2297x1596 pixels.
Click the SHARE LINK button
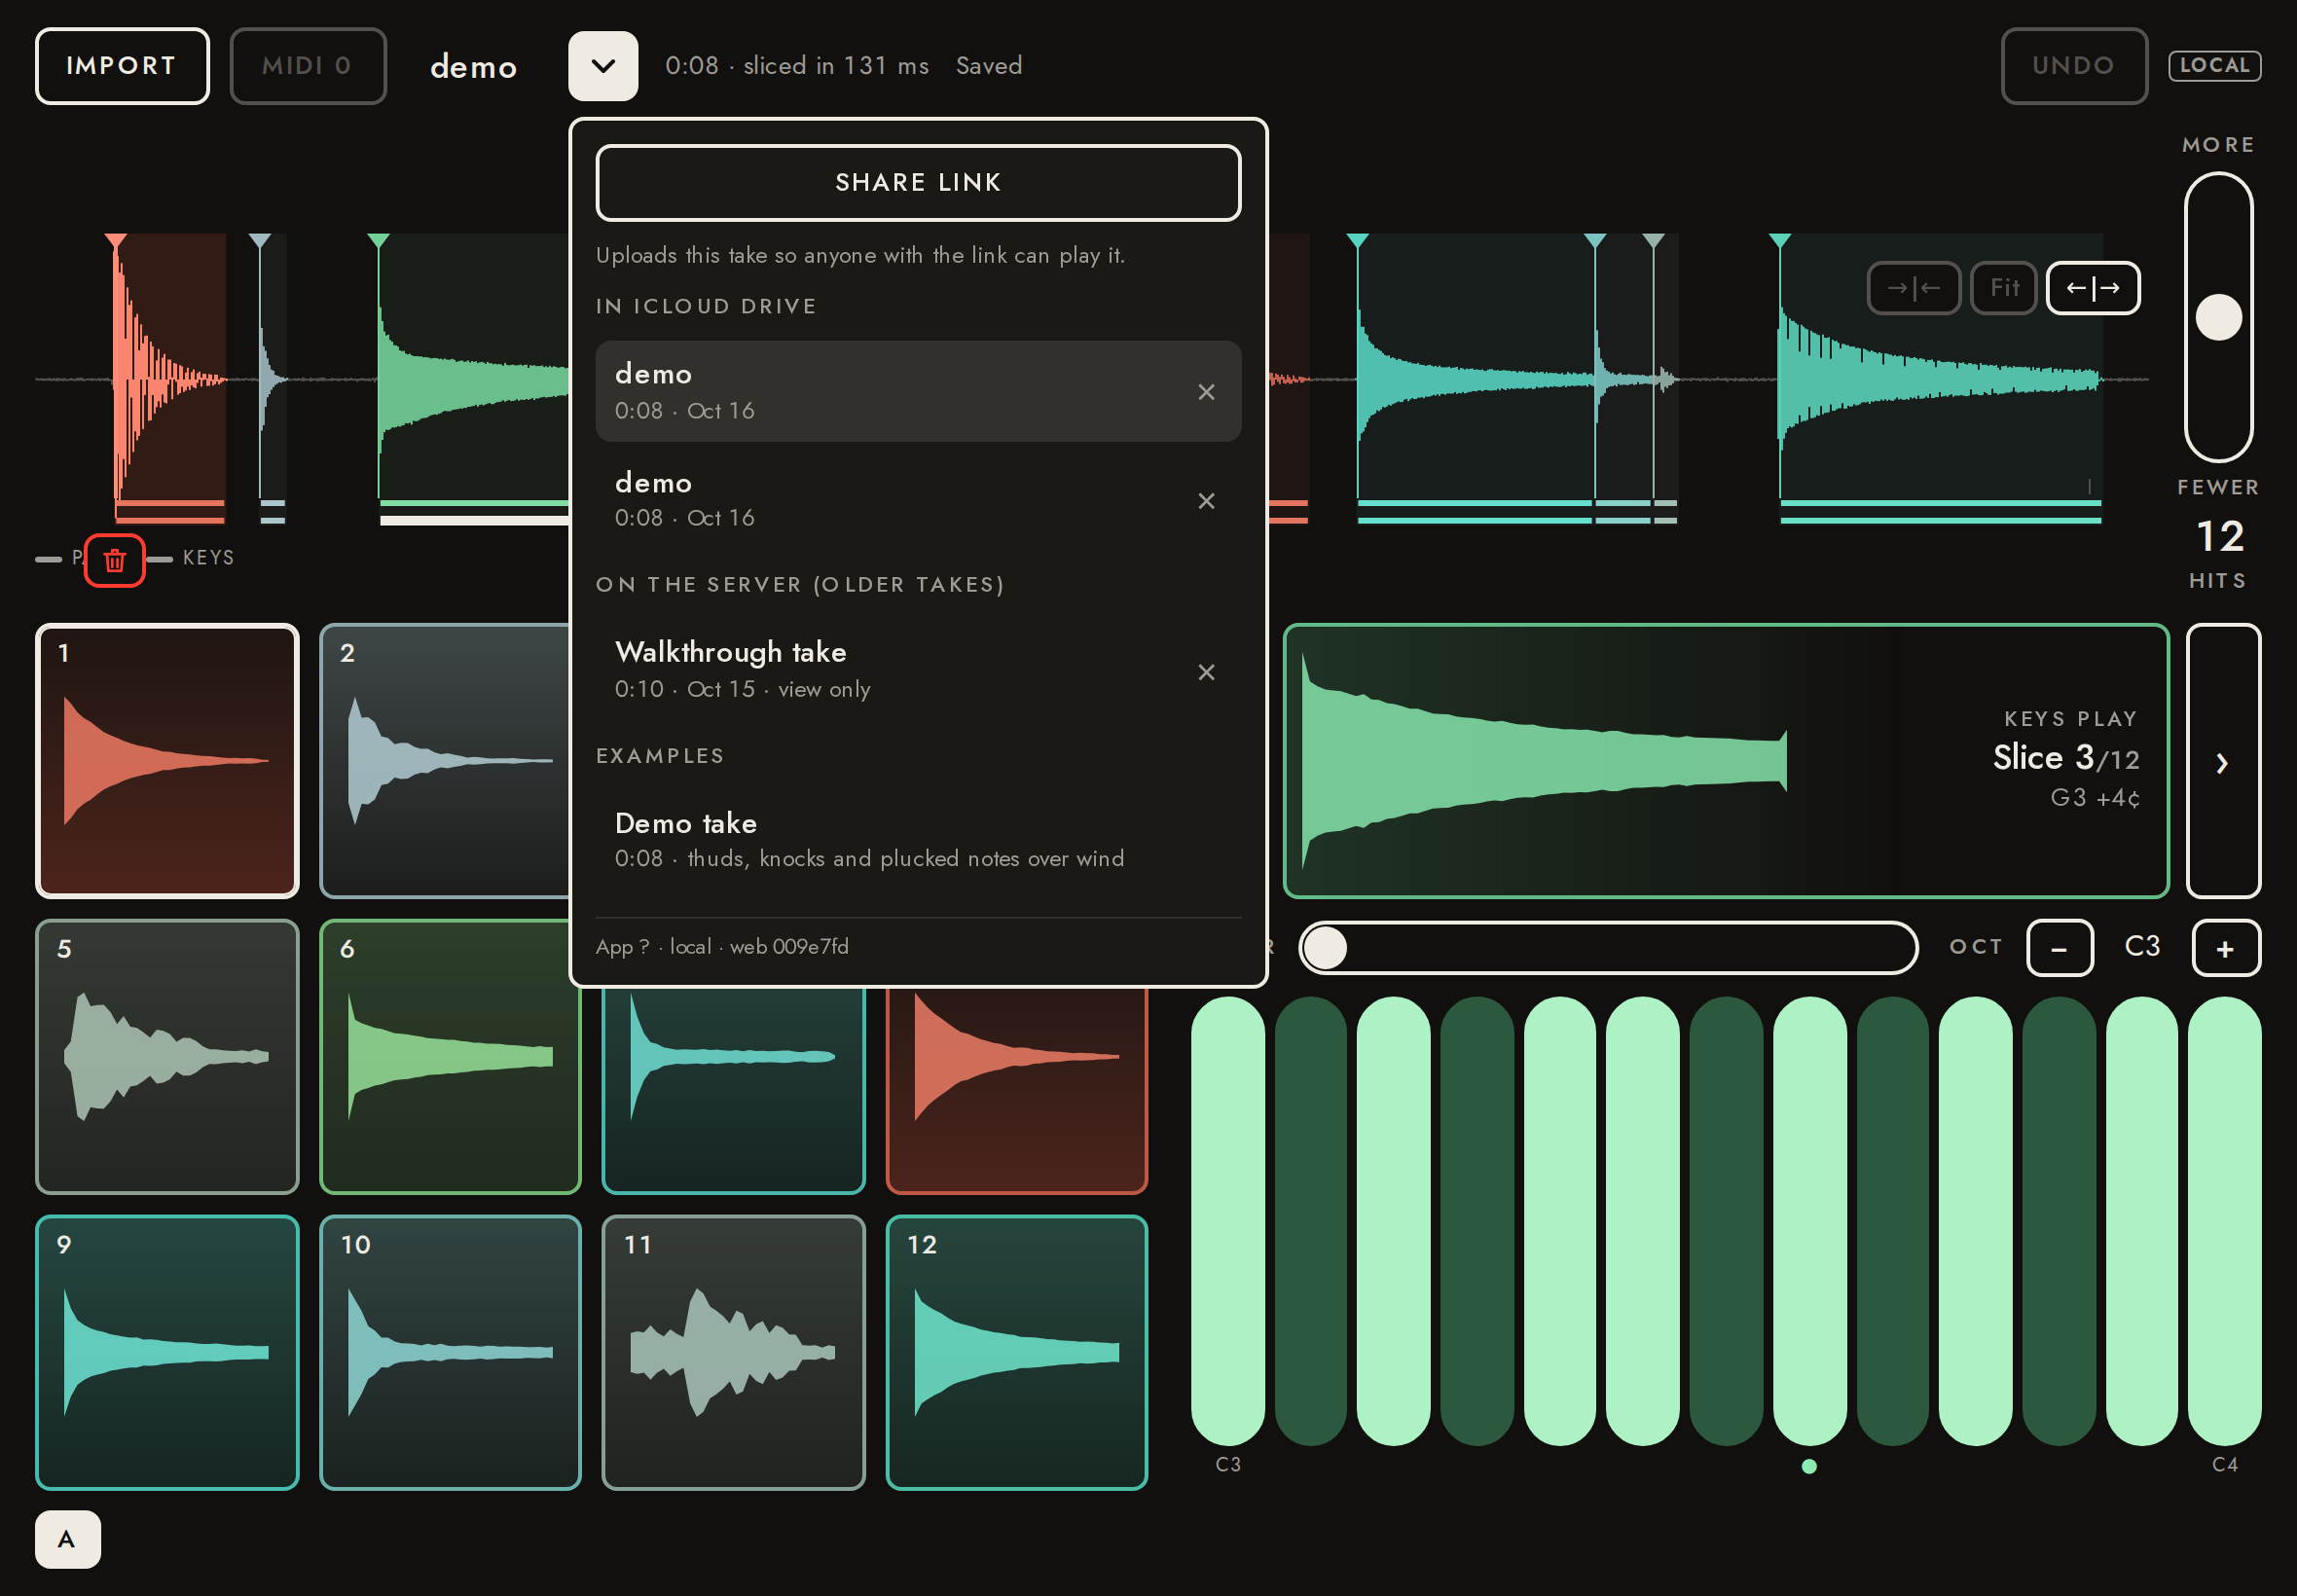tap(918, 183)
